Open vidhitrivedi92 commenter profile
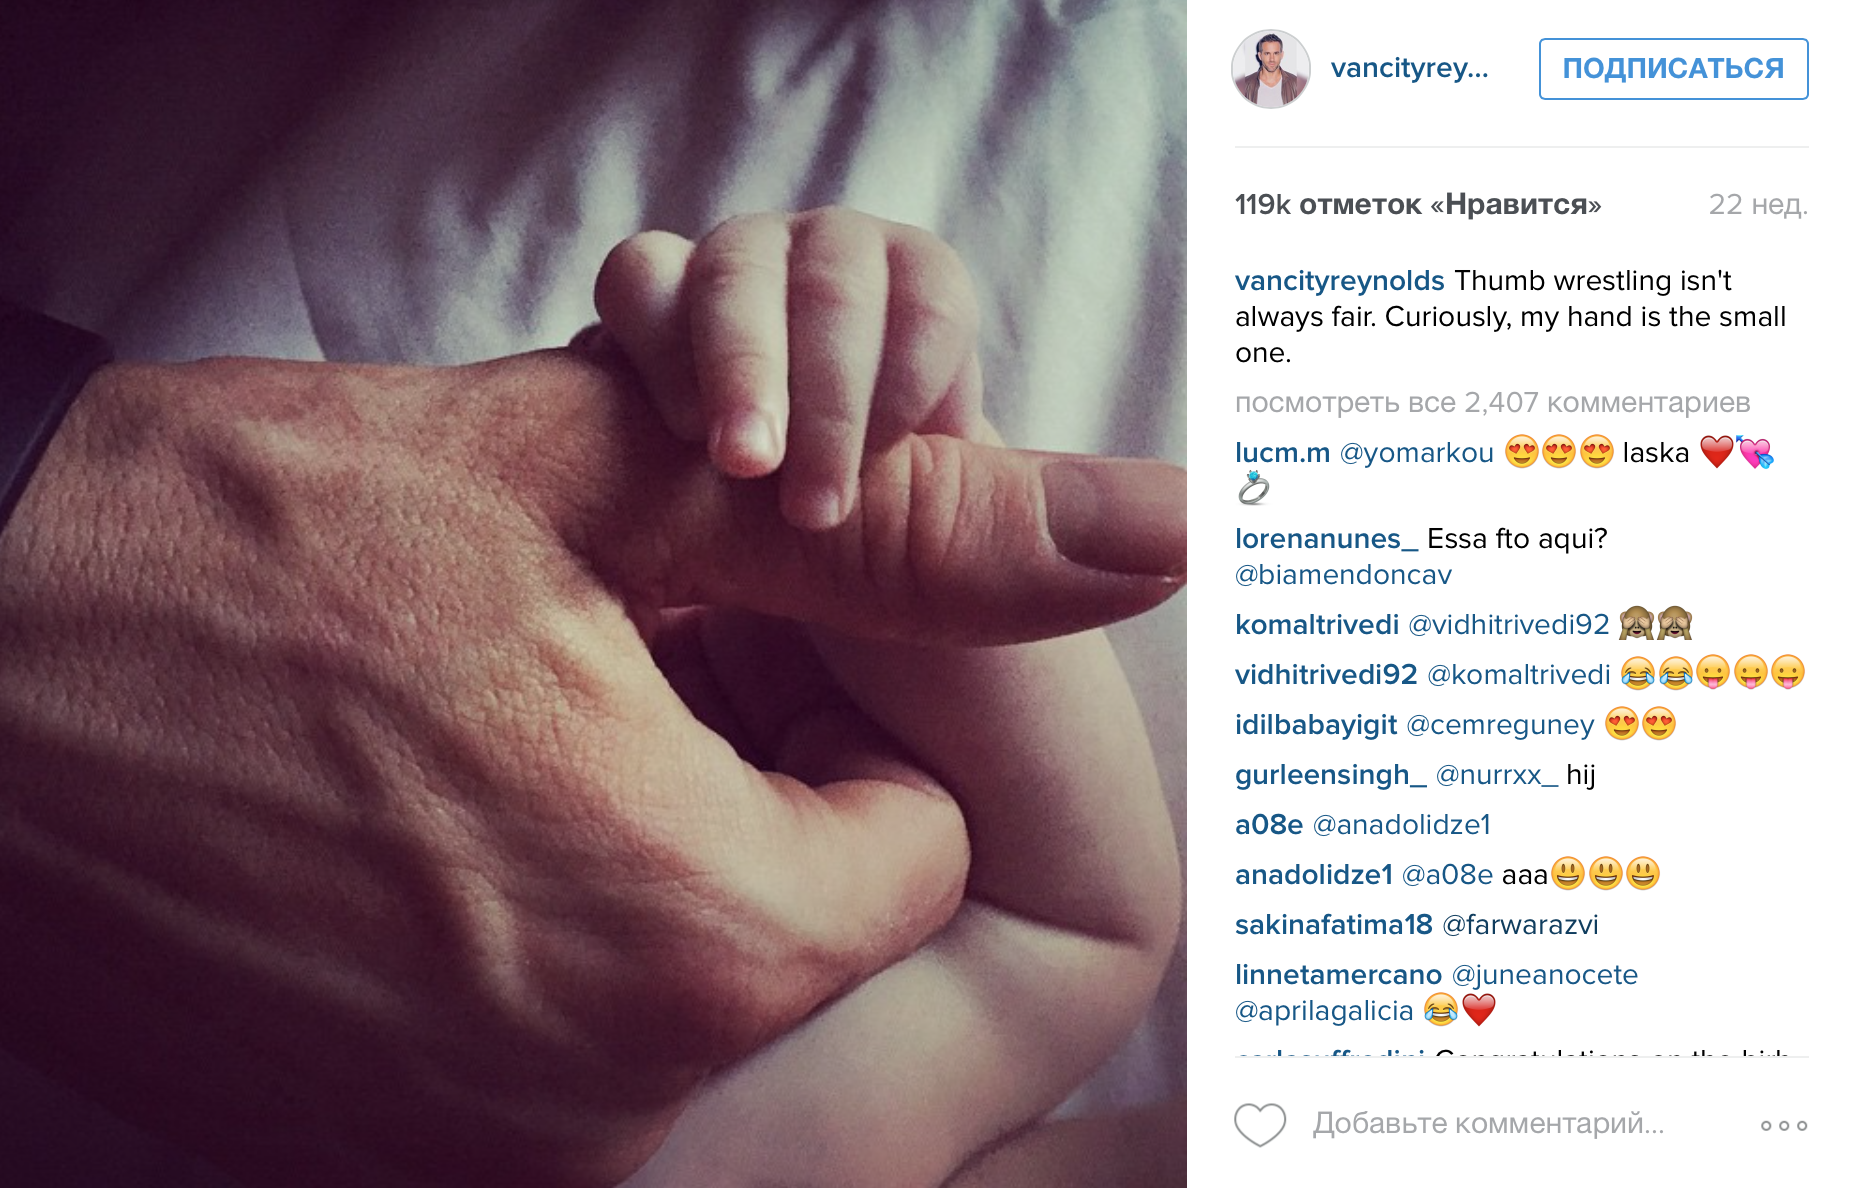 point(1326,674)
